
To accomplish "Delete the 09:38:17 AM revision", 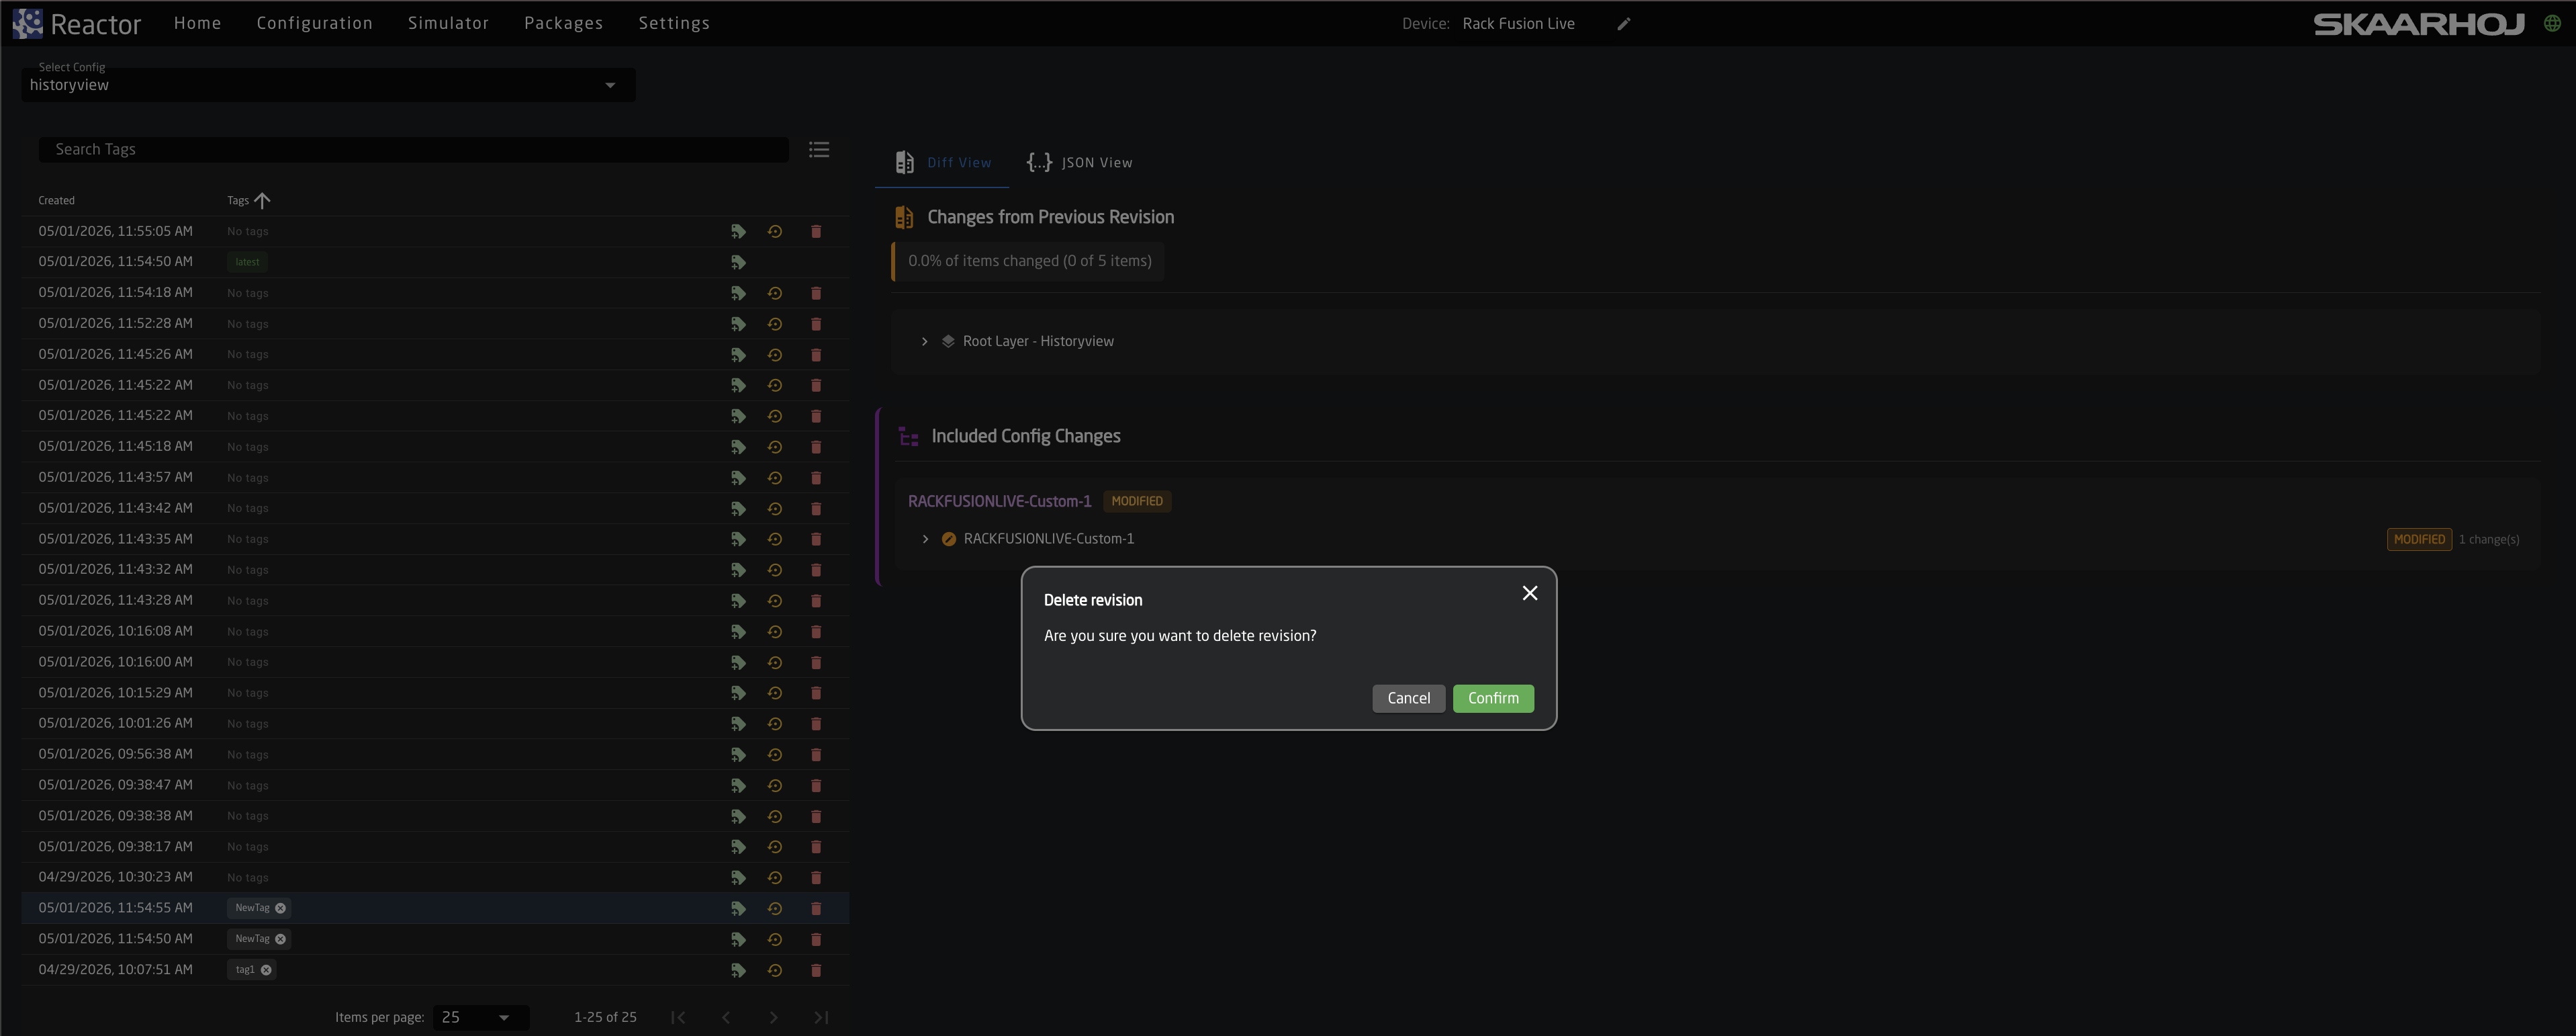I will (816, 847).
